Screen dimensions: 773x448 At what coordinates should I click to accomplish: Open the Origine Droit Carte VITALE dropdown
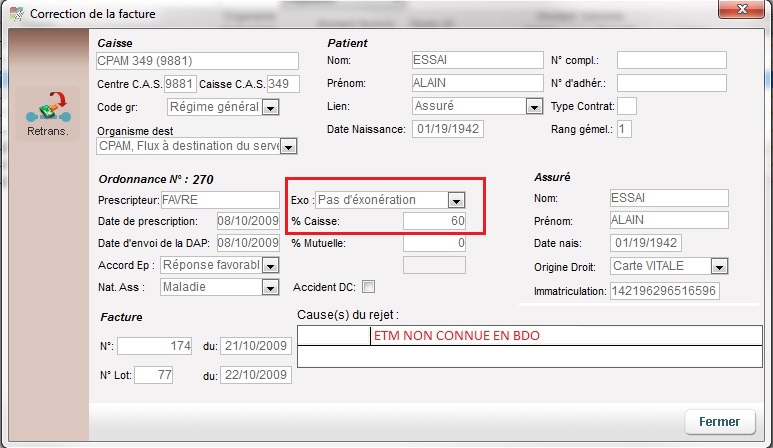(x=718, y=266)
